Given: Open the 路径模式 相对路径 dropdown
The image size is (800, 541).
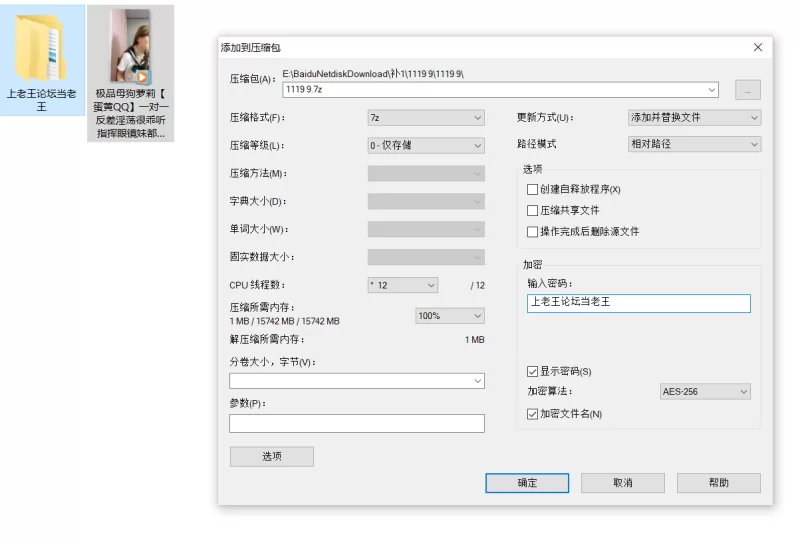Looking at the screenshot, I should tap(694, 144).
